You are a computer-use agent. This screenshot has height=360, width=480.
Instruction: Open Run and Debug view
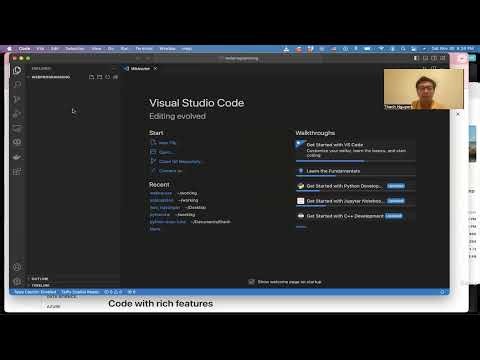[17, 114]
